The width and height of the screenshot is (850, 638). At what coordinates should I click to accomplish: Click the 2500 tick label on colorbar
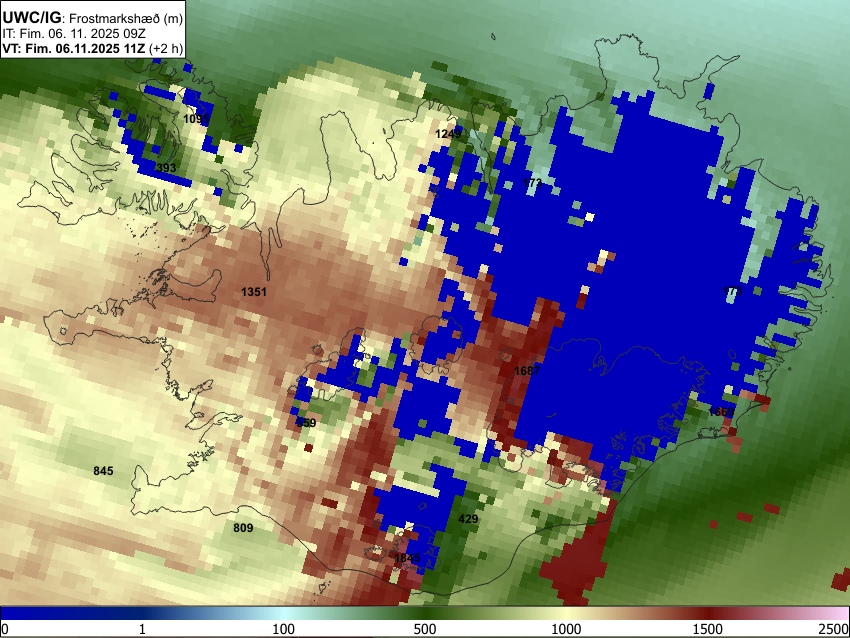tap(835, 629)
